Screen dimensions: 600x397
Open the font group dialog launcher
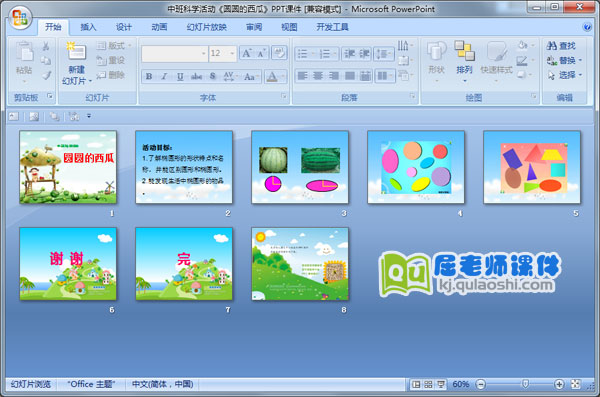coord(284,96)
